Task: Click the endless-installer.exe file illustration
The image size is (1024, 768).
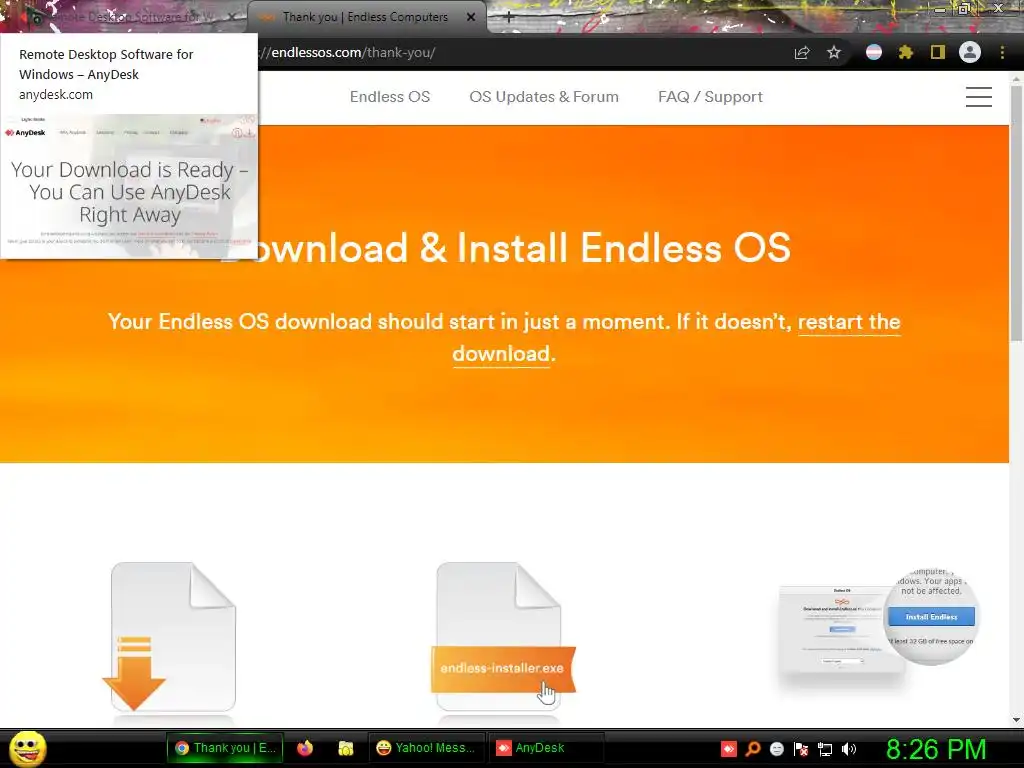Action: tap(503, 637)
